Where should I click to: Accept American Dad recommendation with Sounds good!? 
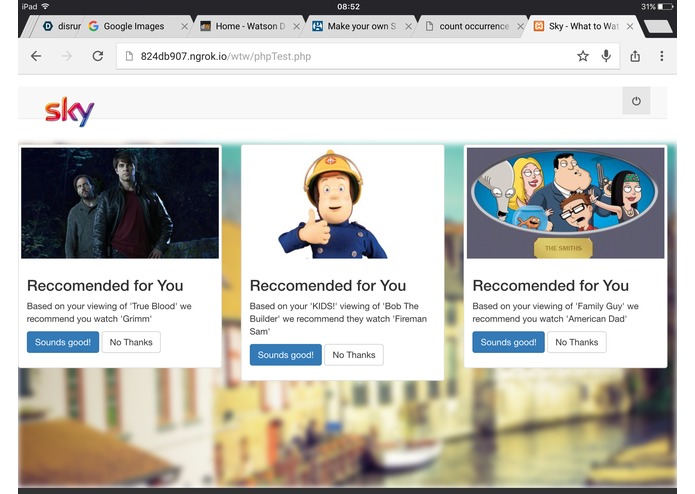pos(508,342)
